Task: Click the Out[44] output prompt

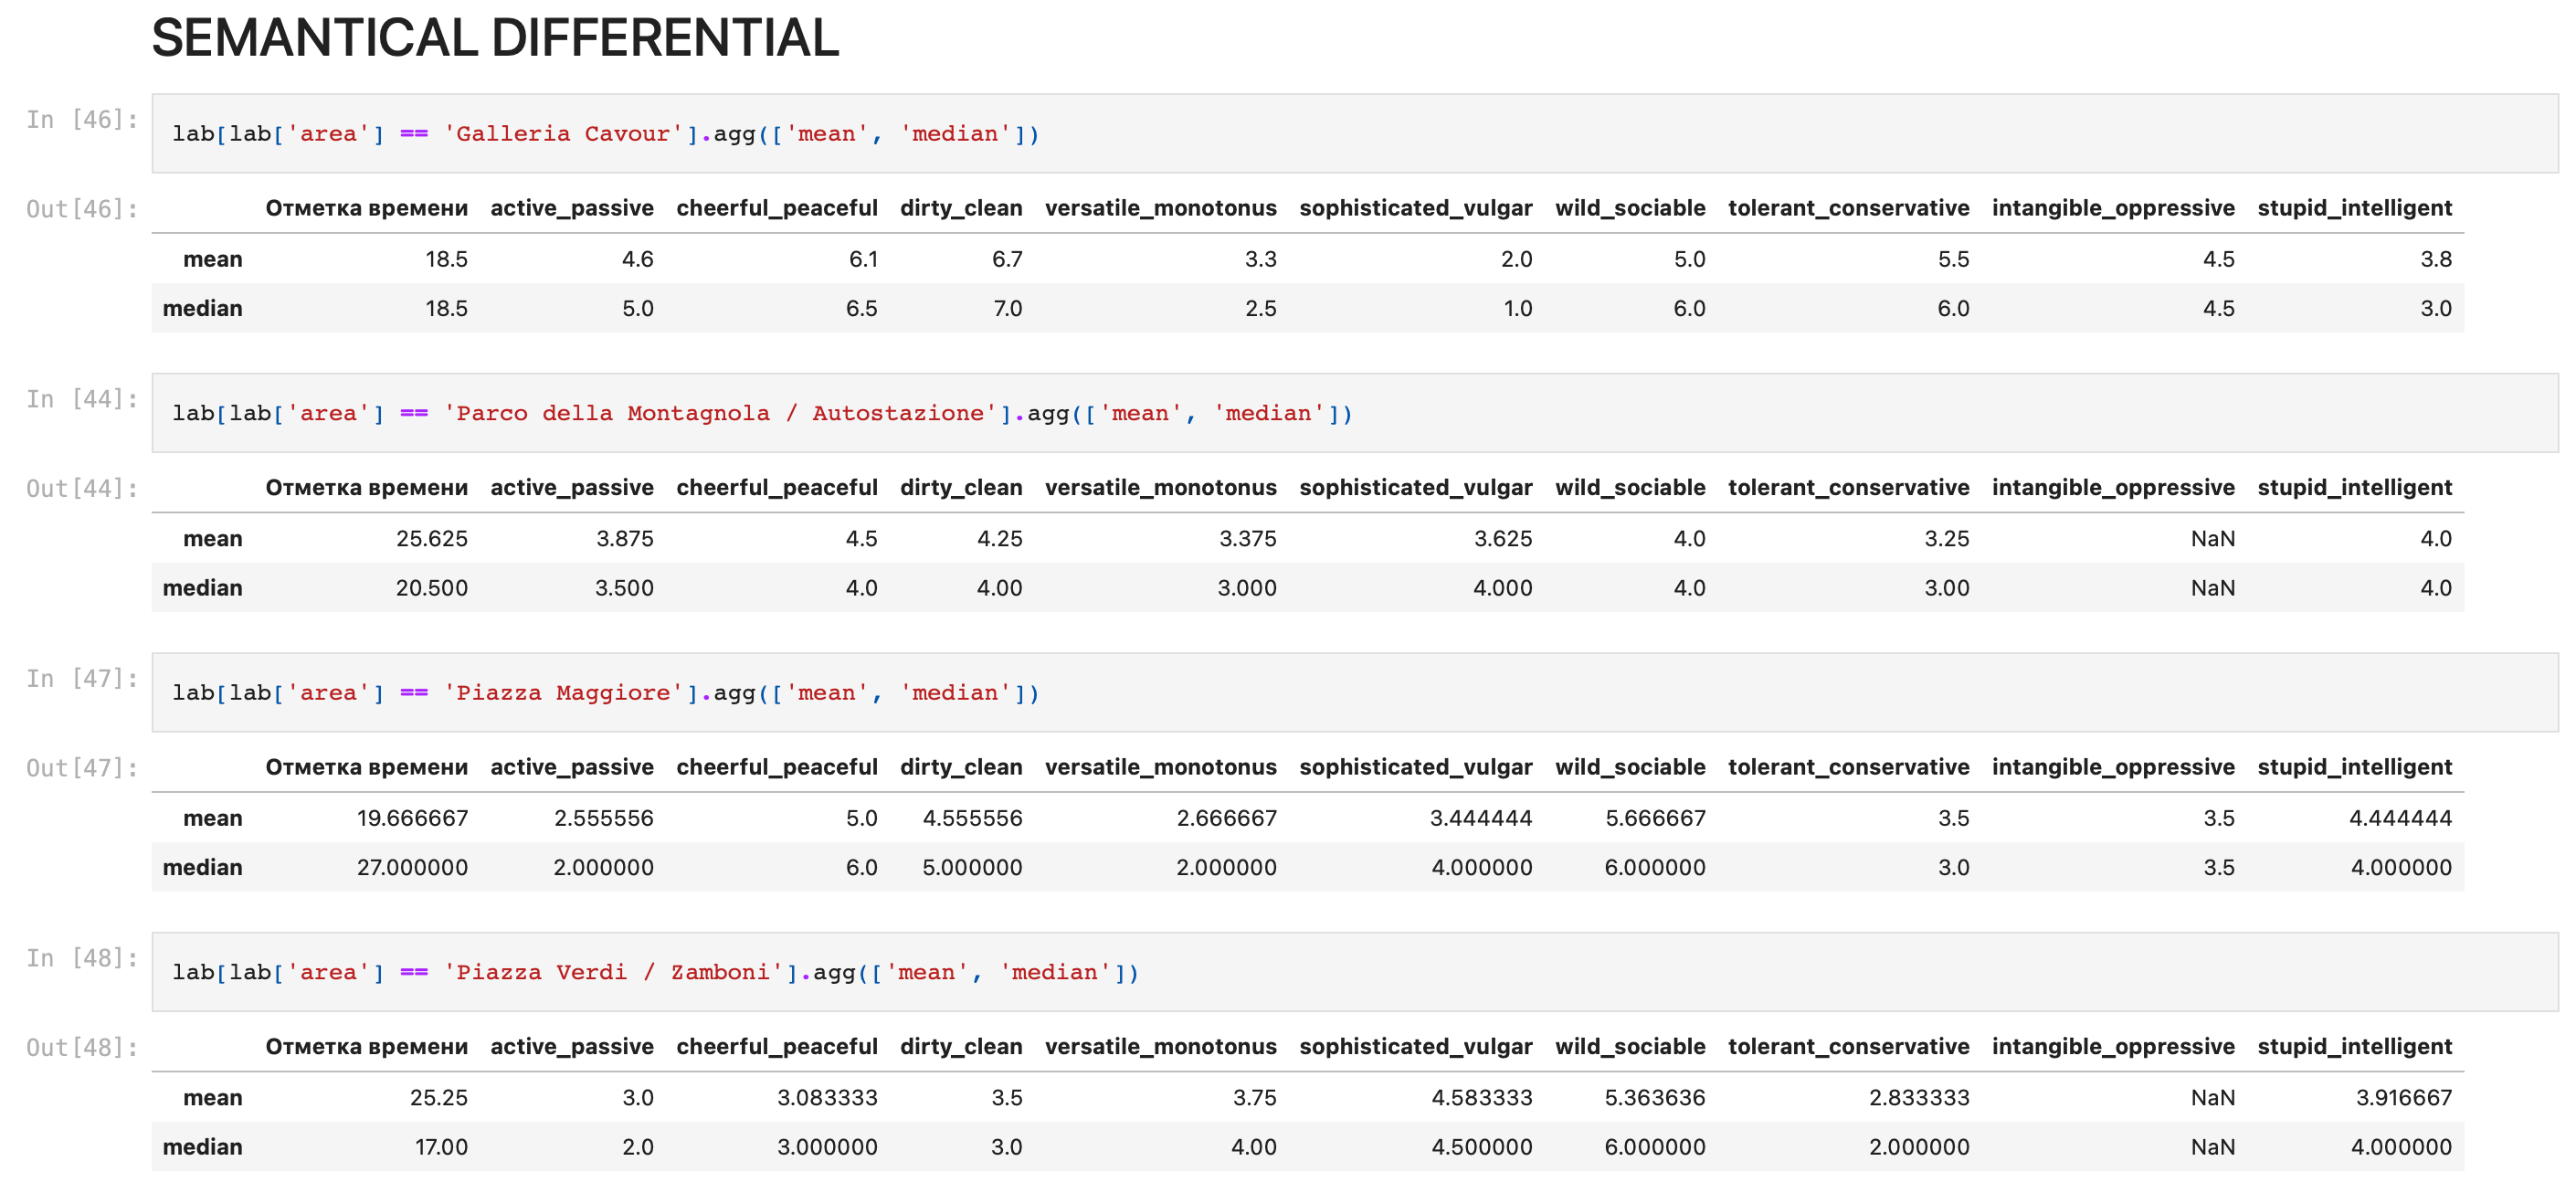Action: 82,488
